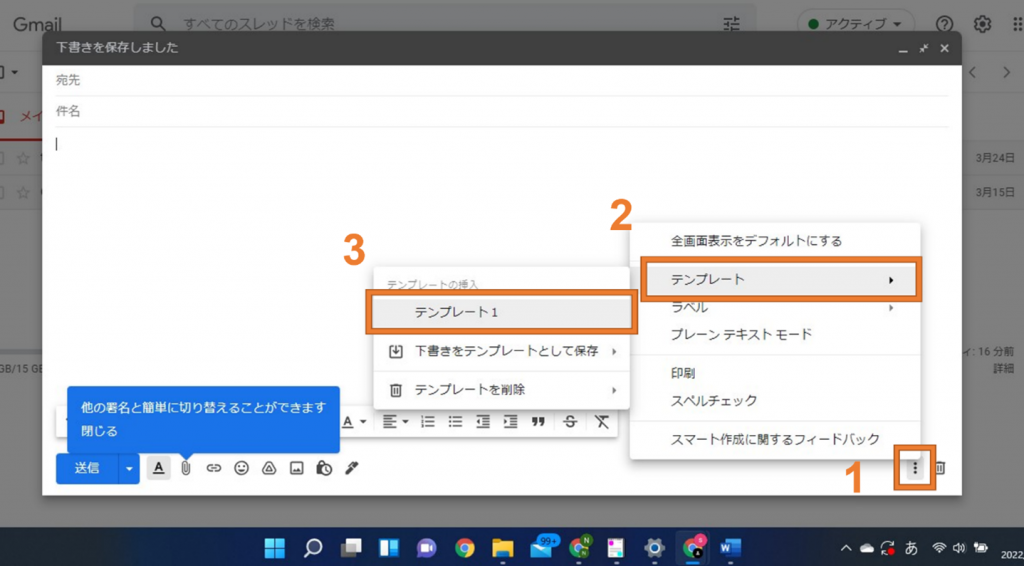Open search filter options icon
The width and height of the screenshot is (1024, 566).
tap(732, 24)
